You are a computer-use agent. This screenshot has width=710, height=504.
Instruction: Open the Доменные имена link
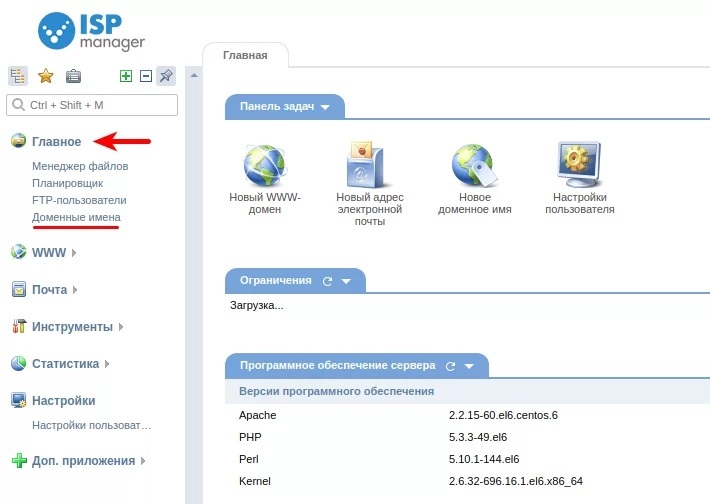pyautogui.click(x=76, y=217)
